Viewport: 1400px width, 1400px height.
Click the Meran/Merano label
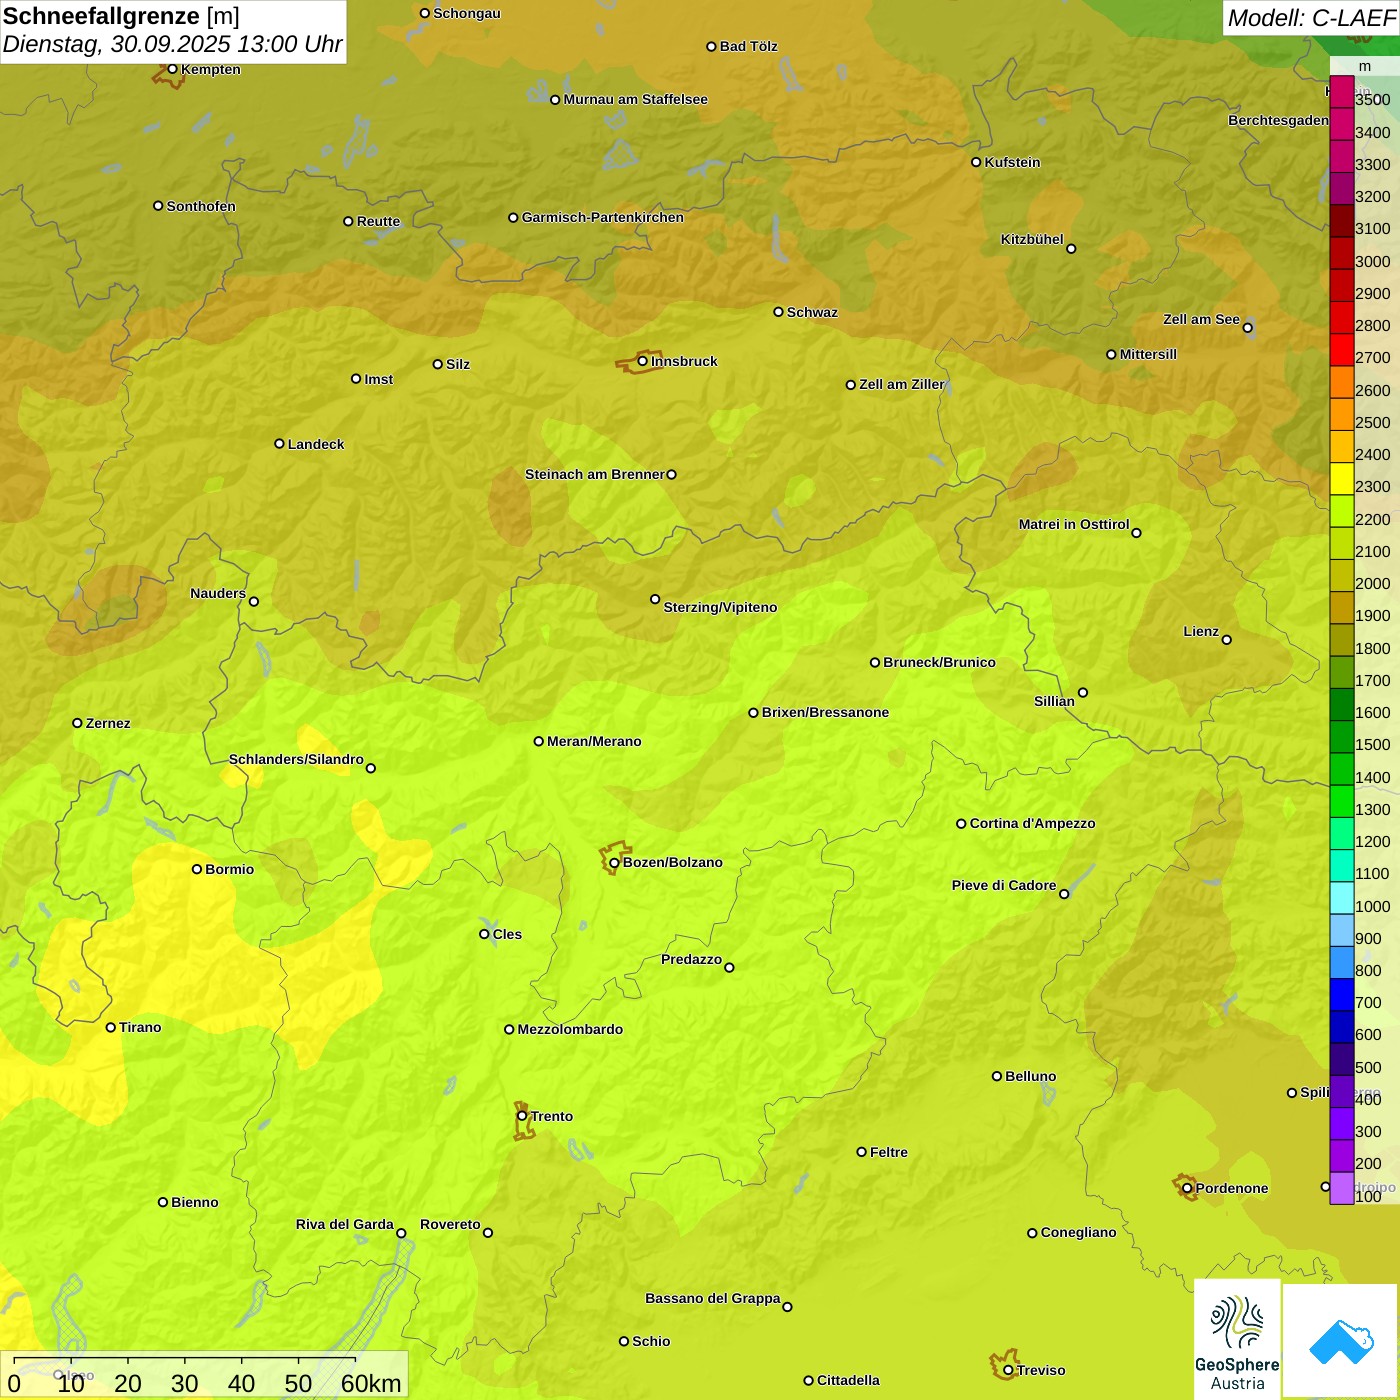[594, 741]
